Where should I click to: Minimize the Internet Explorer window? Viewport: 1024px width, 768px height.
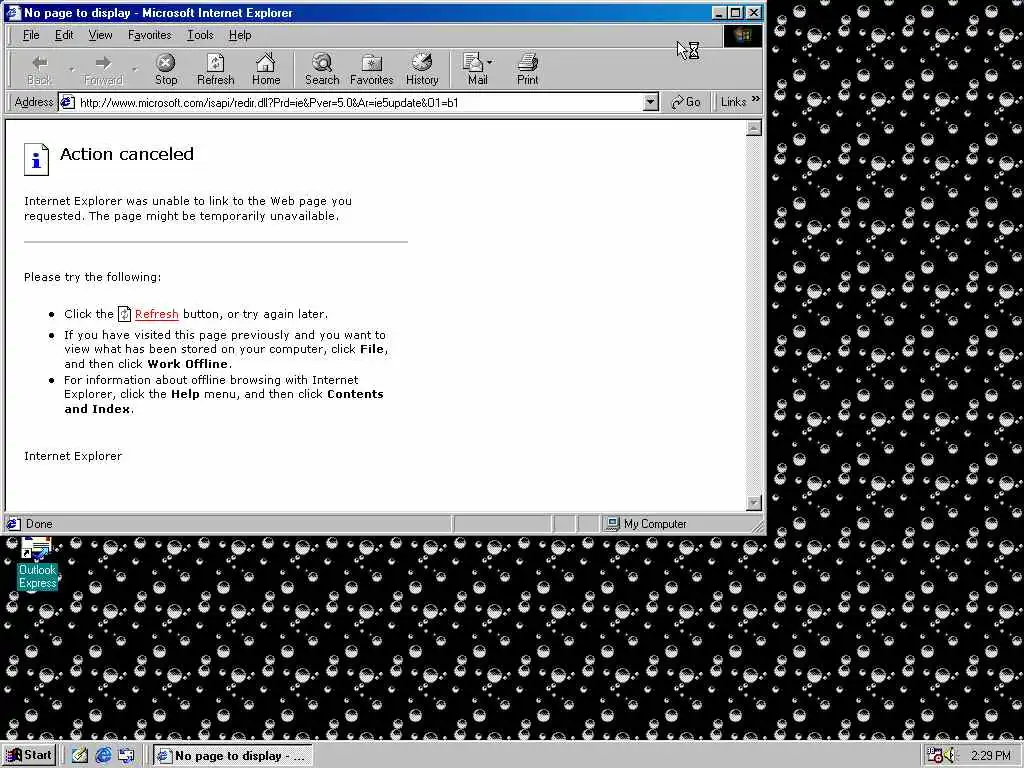coord(719,12)
